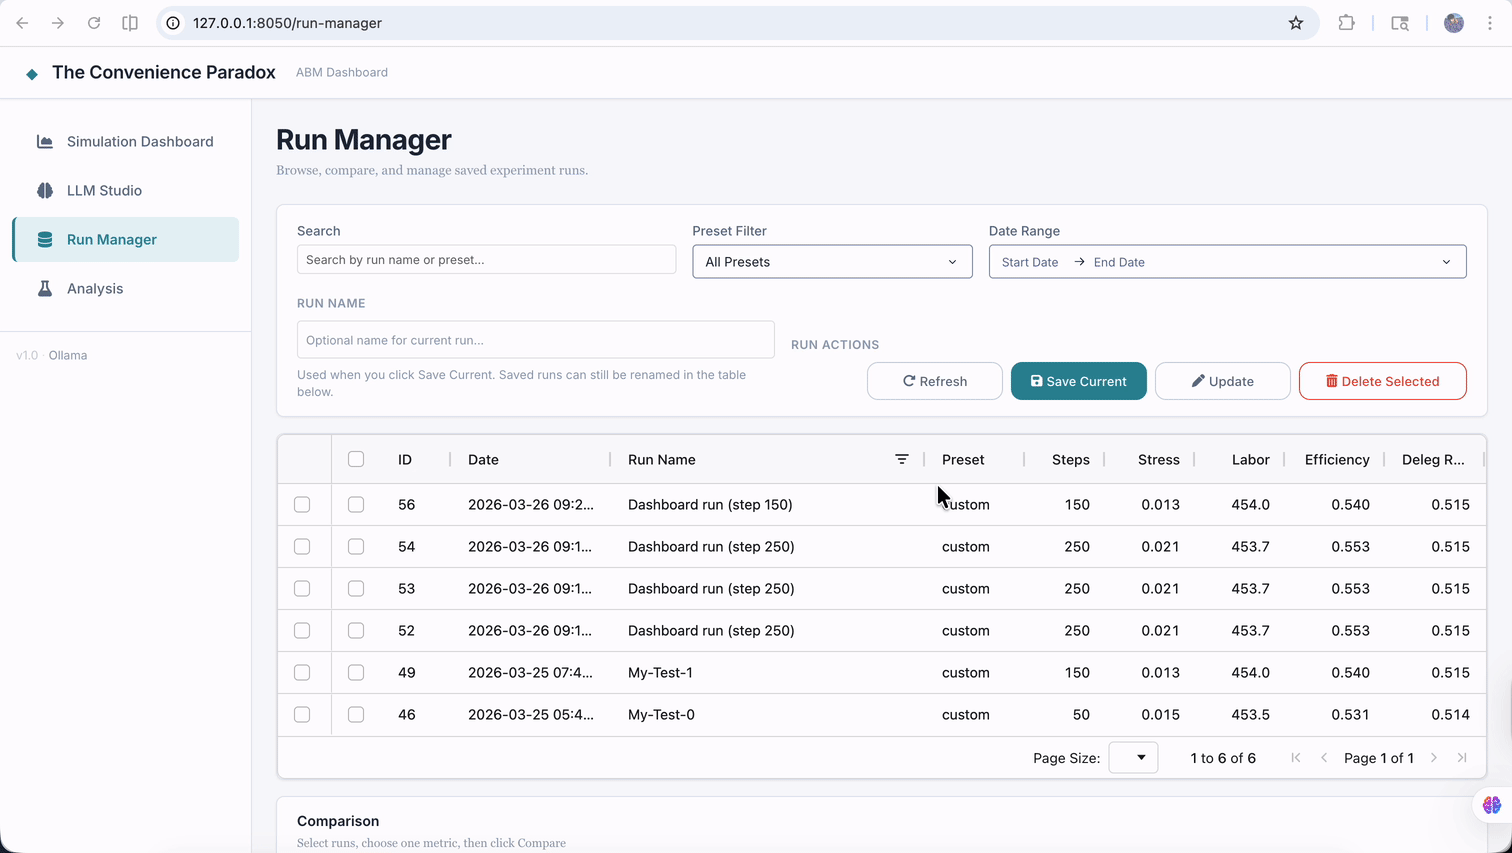
Task: Sort by the Deleg R... column header
Action: [1433, 460]
